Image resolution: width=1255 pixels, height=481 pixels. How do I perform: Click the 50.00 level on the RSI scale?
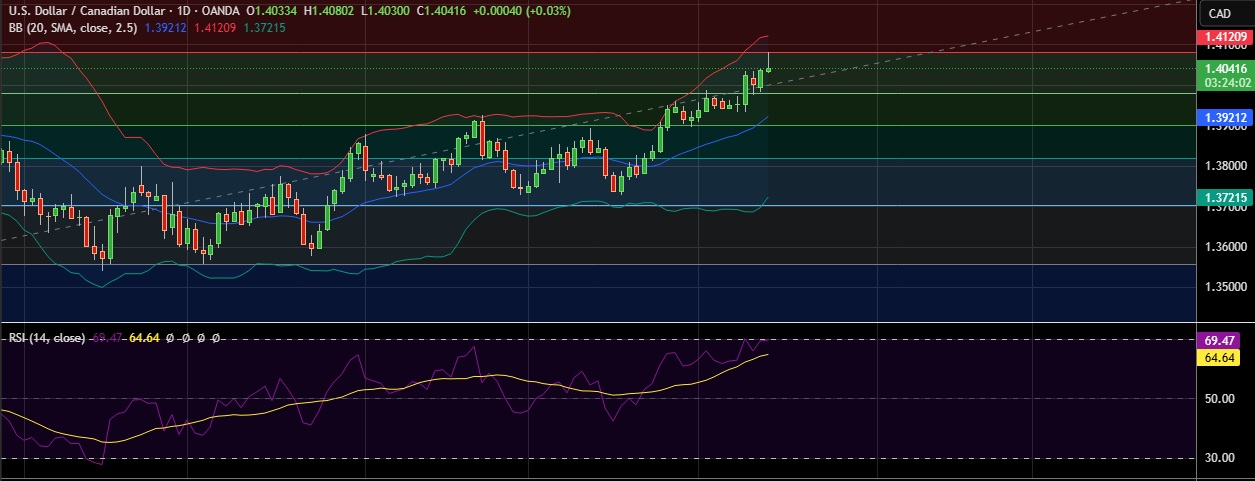pos(1218,399)
